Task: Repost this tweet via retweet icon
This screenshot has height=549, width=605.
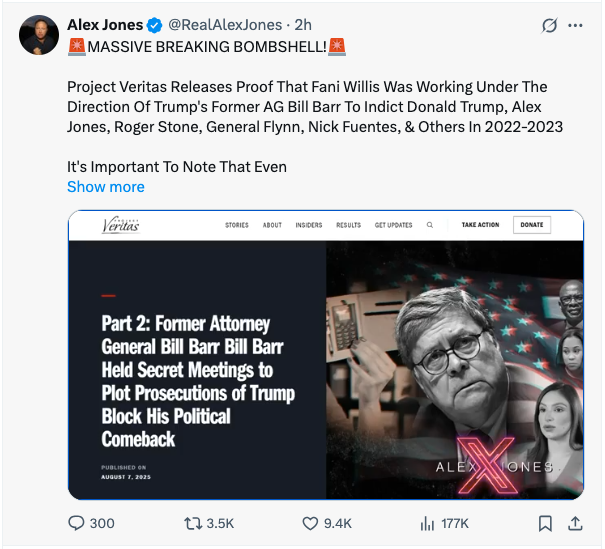Action: pyautogui.click(x=193, y=524)
